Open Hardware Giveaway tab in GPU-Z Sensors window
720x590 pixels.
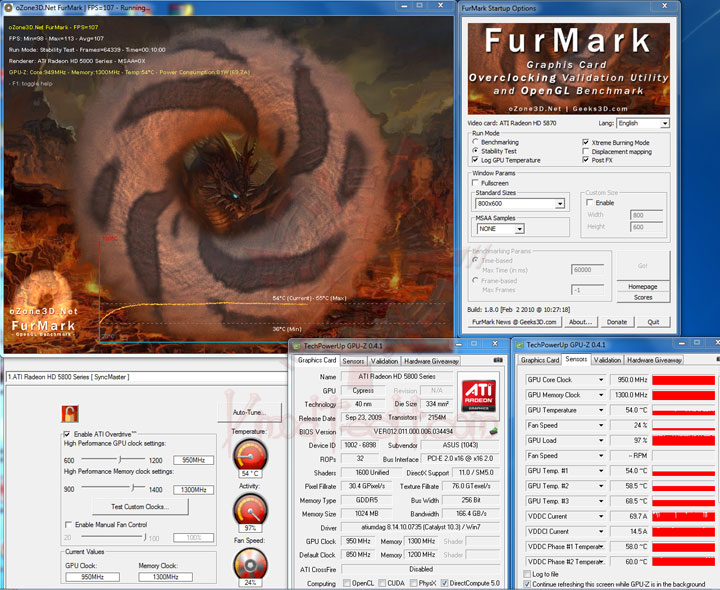tap(654, 360)
